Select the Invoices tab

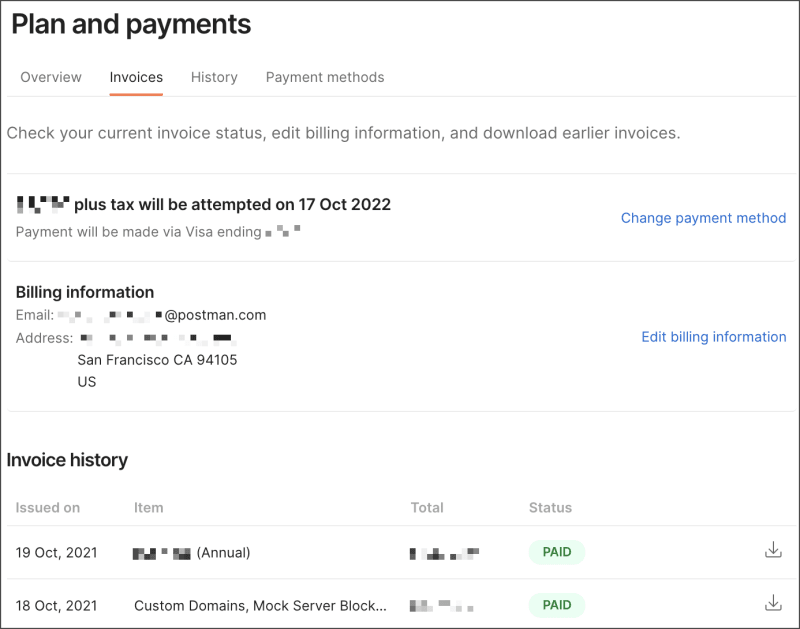[x=136, y=77]
